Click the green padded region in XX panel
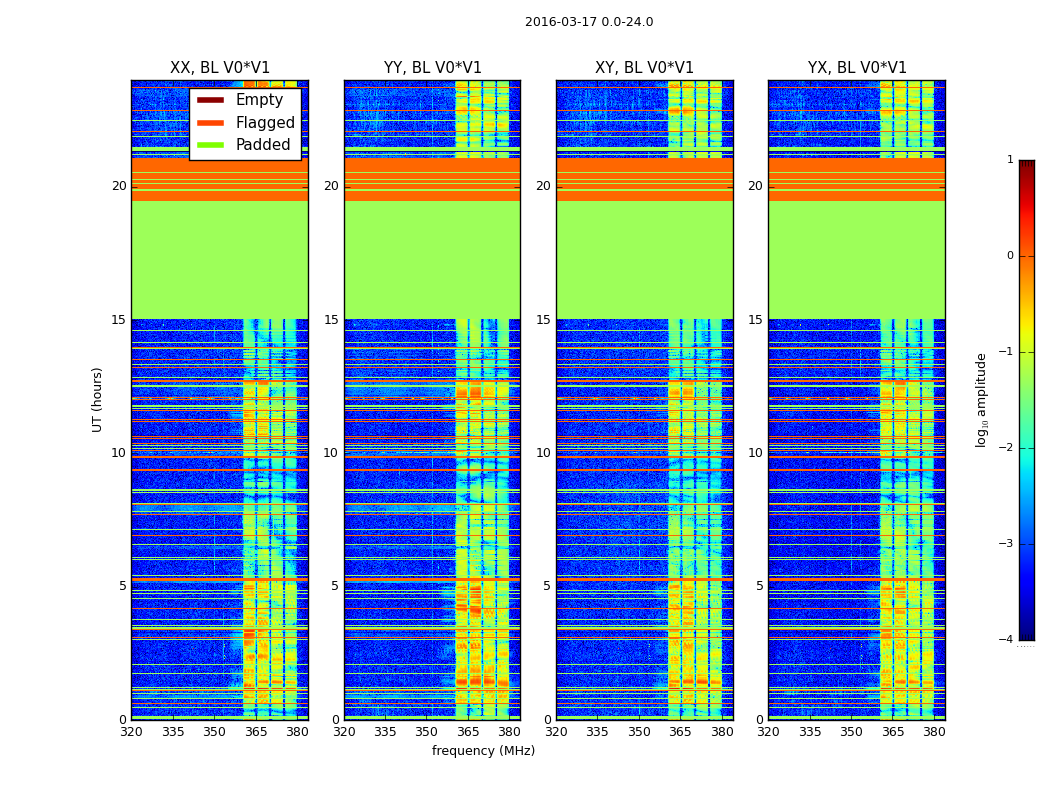1050x800 pixels. [220, 260]
